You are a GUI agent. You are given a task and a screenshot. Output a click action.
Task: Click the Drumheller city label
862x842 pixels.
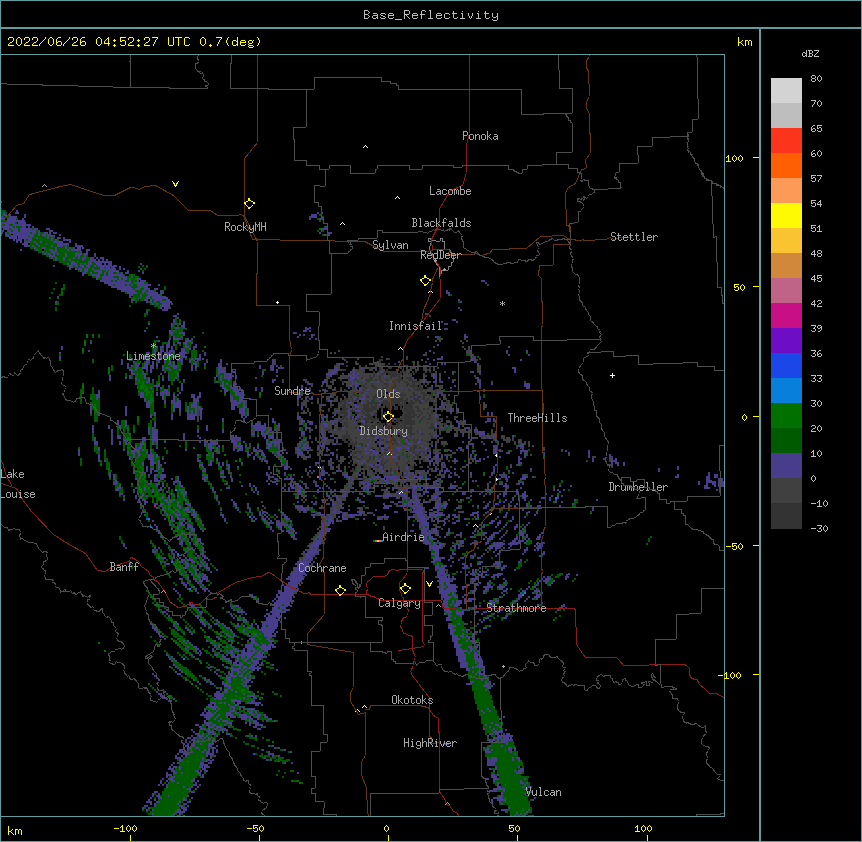[638, 487]
